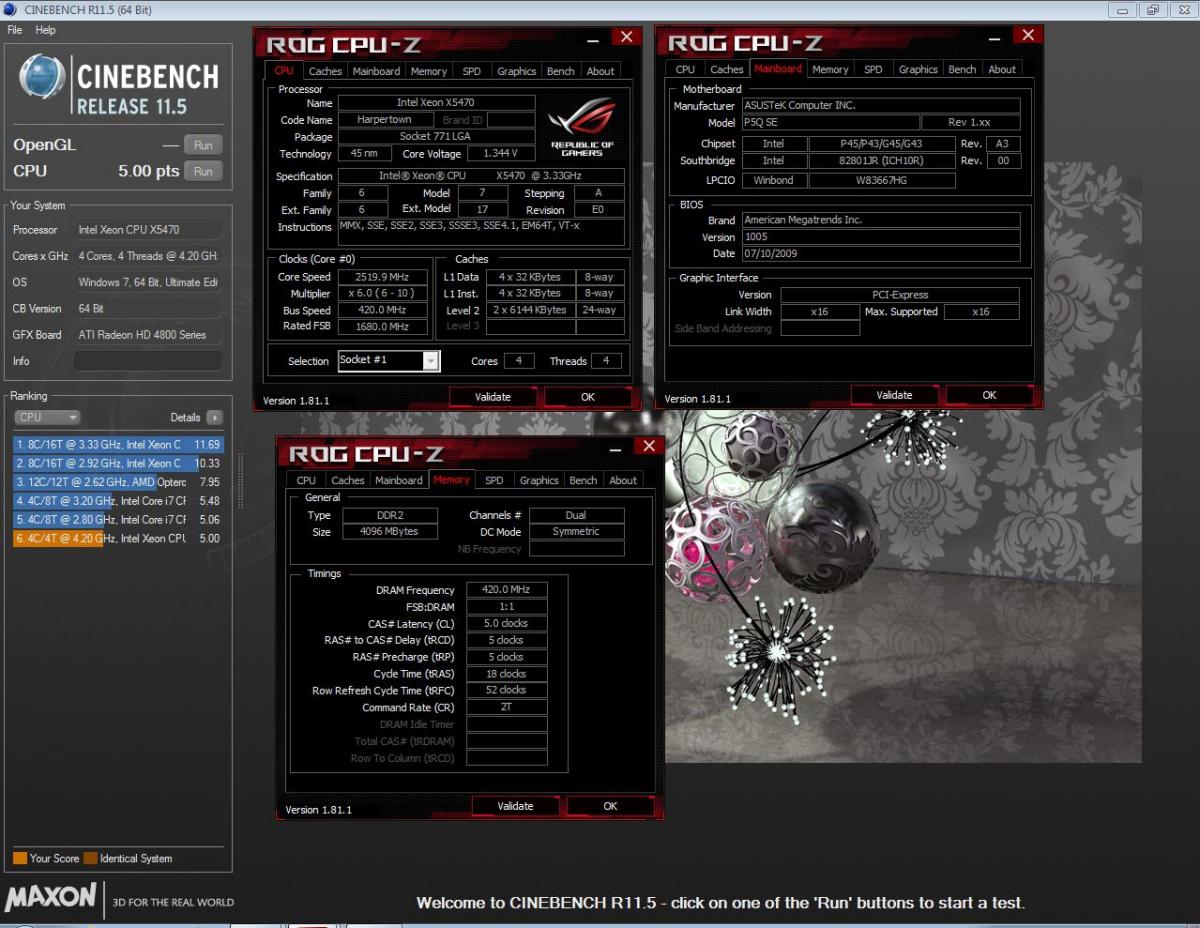This screenshot has height=928, width=1200.
Task: Select ranking row 4C/8T @ 2.80 GHz
Action: tap(118, 520)
